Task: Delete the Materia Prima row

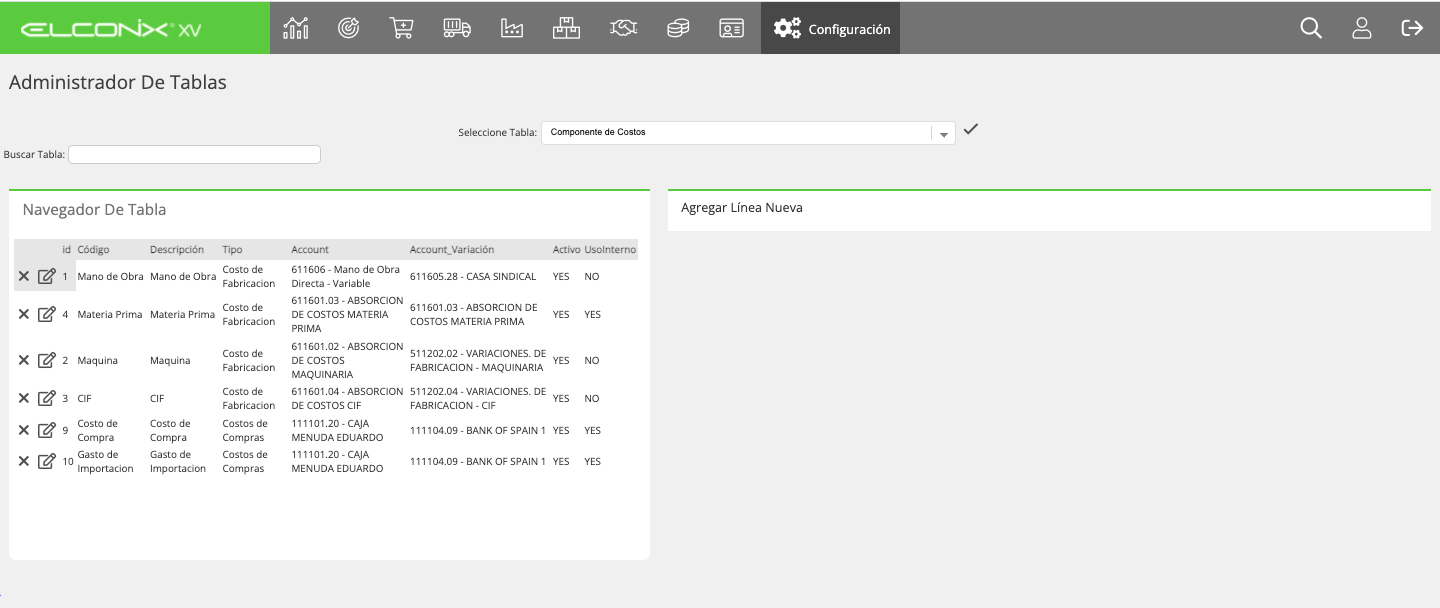Action: point(24,314)
